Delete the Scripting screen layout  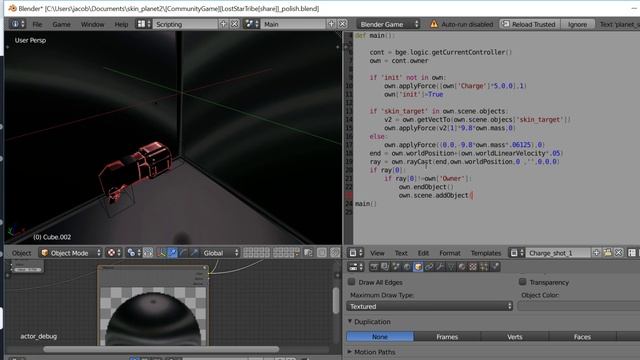[x=234, y=24]
